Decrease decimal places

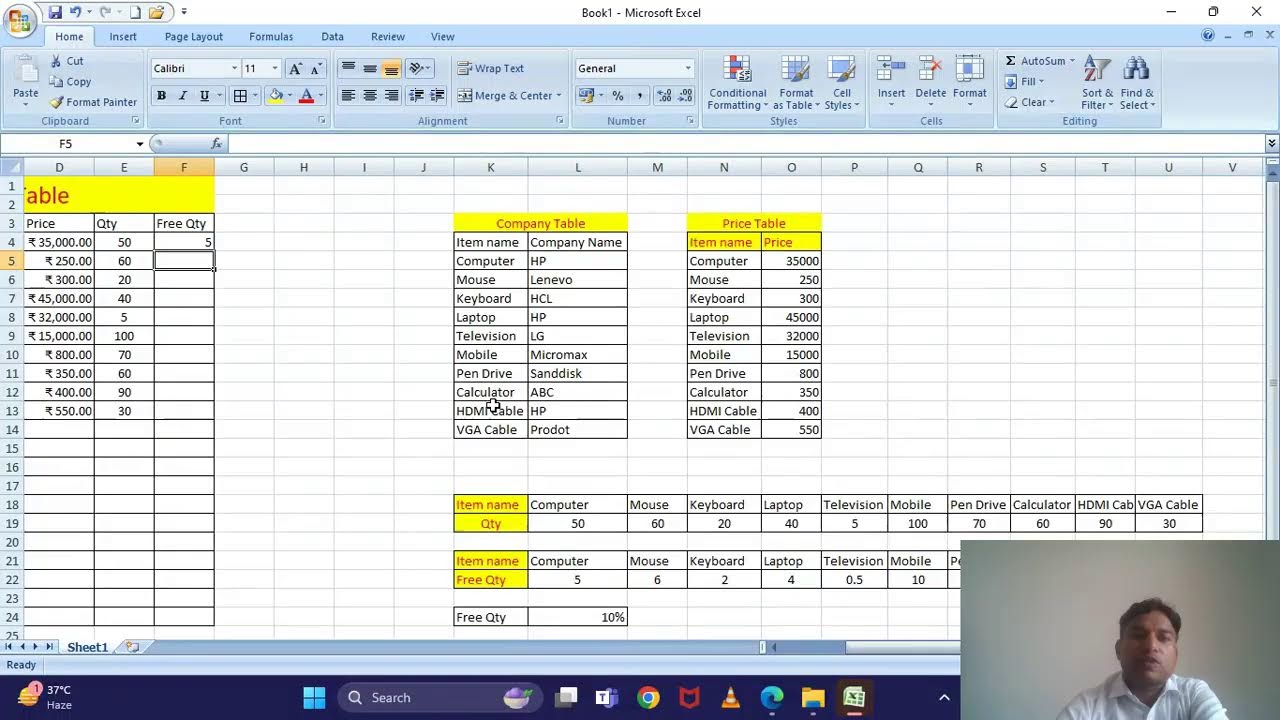[685, 96]
